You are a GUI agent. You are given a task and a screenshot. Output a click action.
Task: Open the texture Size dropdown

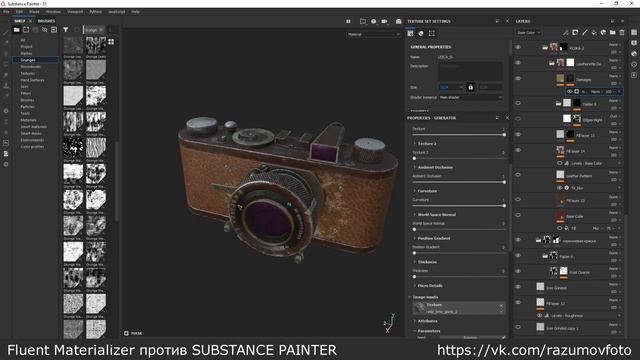point(451,87)
